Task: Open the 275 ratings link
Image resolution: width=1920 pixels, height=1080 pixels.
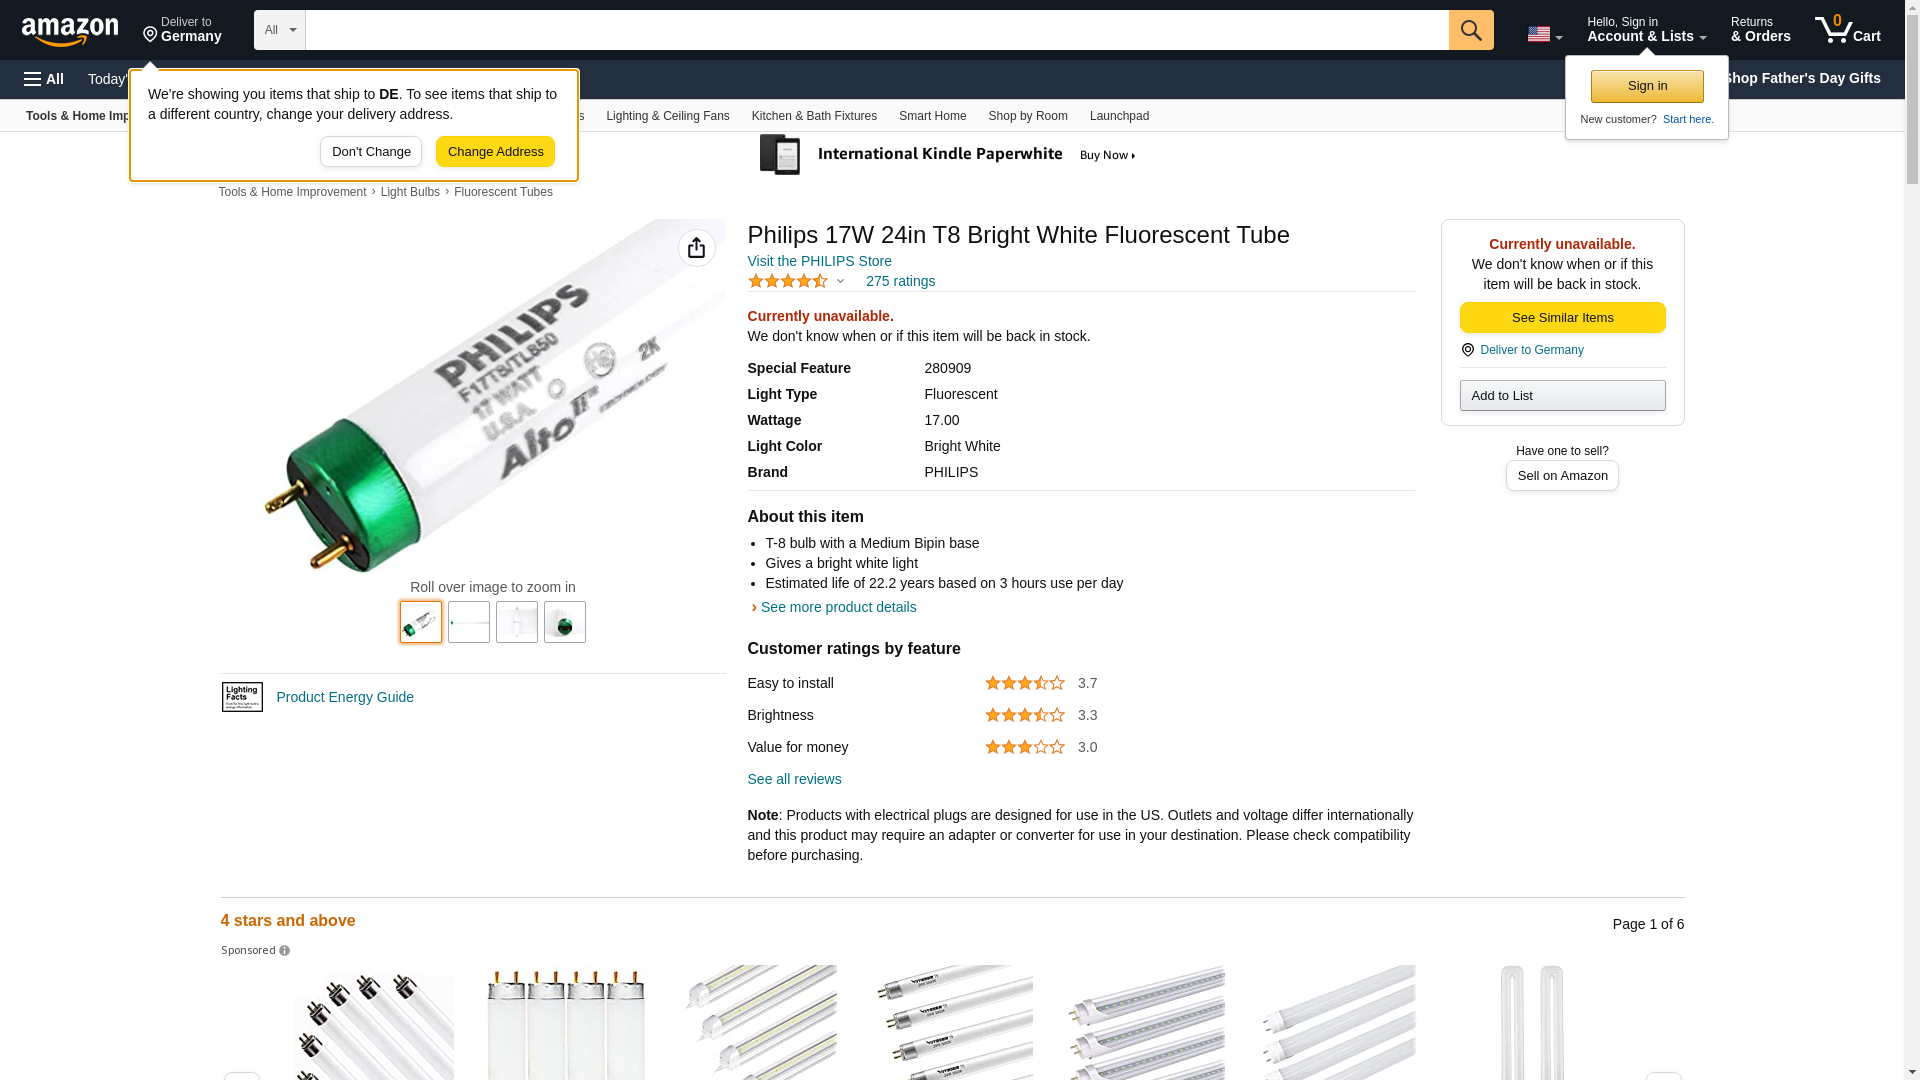Action: (x=900, y=281)
